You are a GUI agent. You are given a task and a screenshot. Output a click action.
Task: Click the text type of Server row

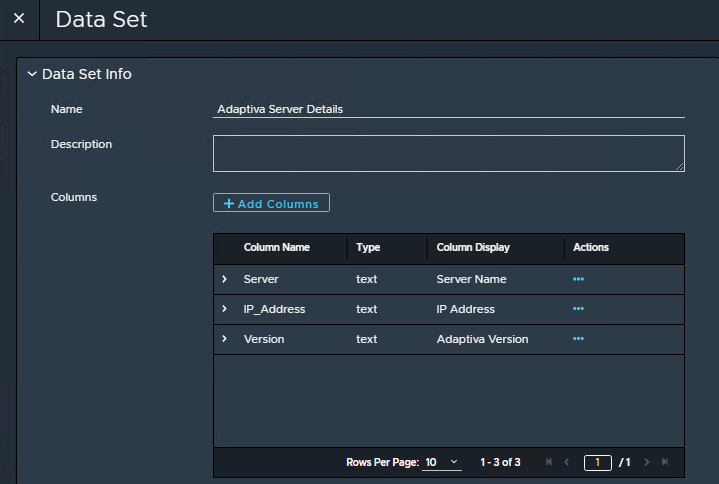click(366, 279)
